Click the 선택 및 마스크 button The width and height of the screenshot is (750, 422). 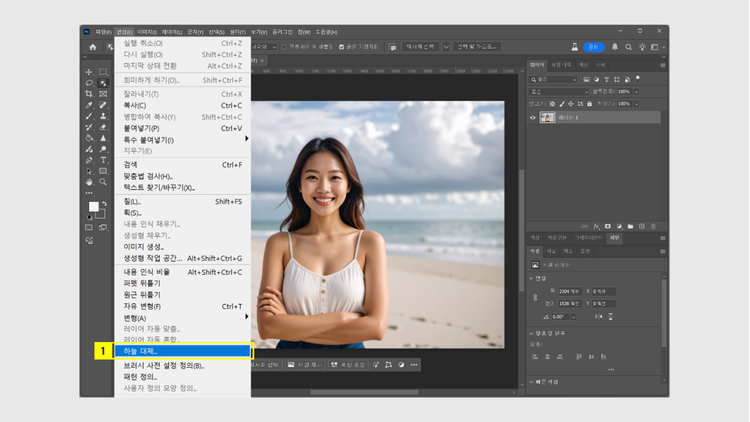pos(477,47)
